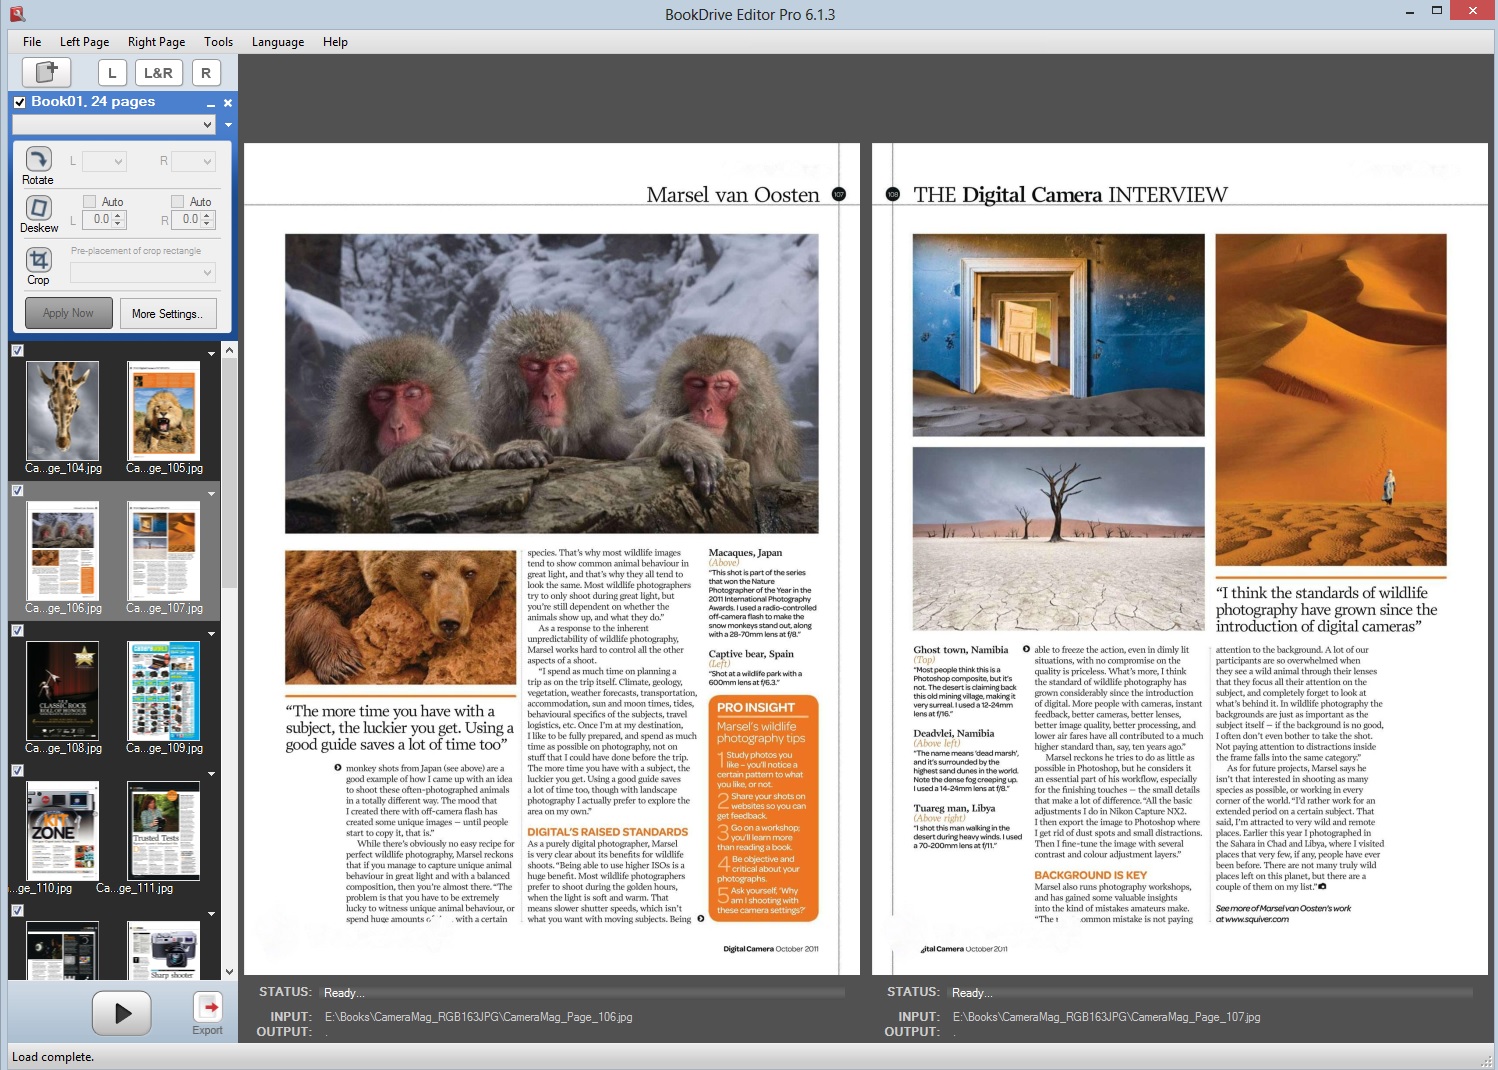
Task: Show only the right page view
Action: tap(206, 73)
